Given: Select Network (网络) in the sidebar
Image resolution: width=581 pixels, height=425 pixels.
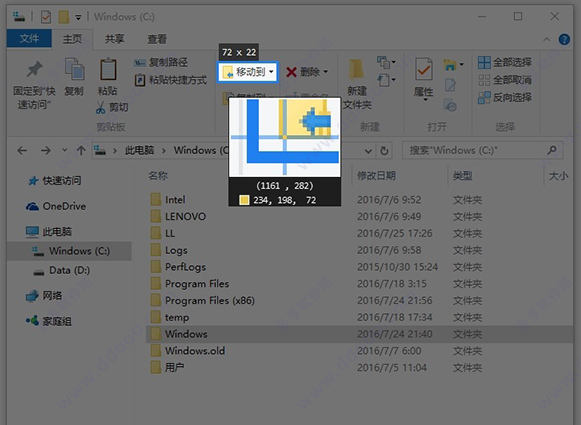Looking at the screenshot, I should tap(44, 295).
